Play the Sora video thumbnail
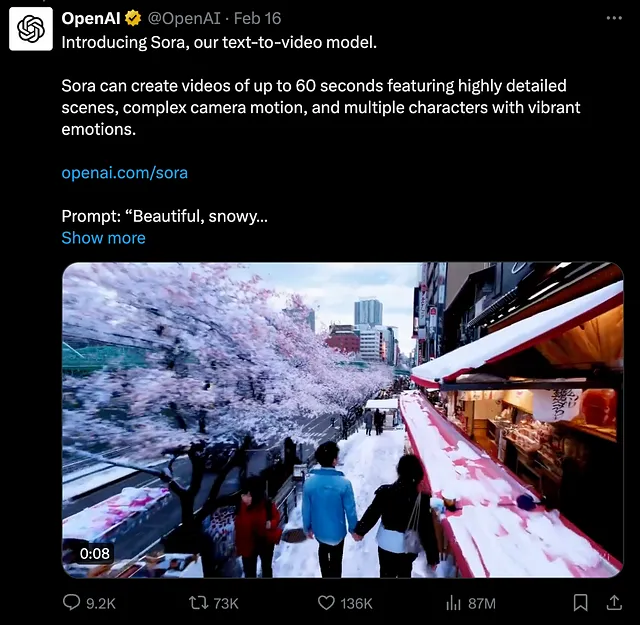This screenshot has height=625, width=640. [x=343, y=420]
